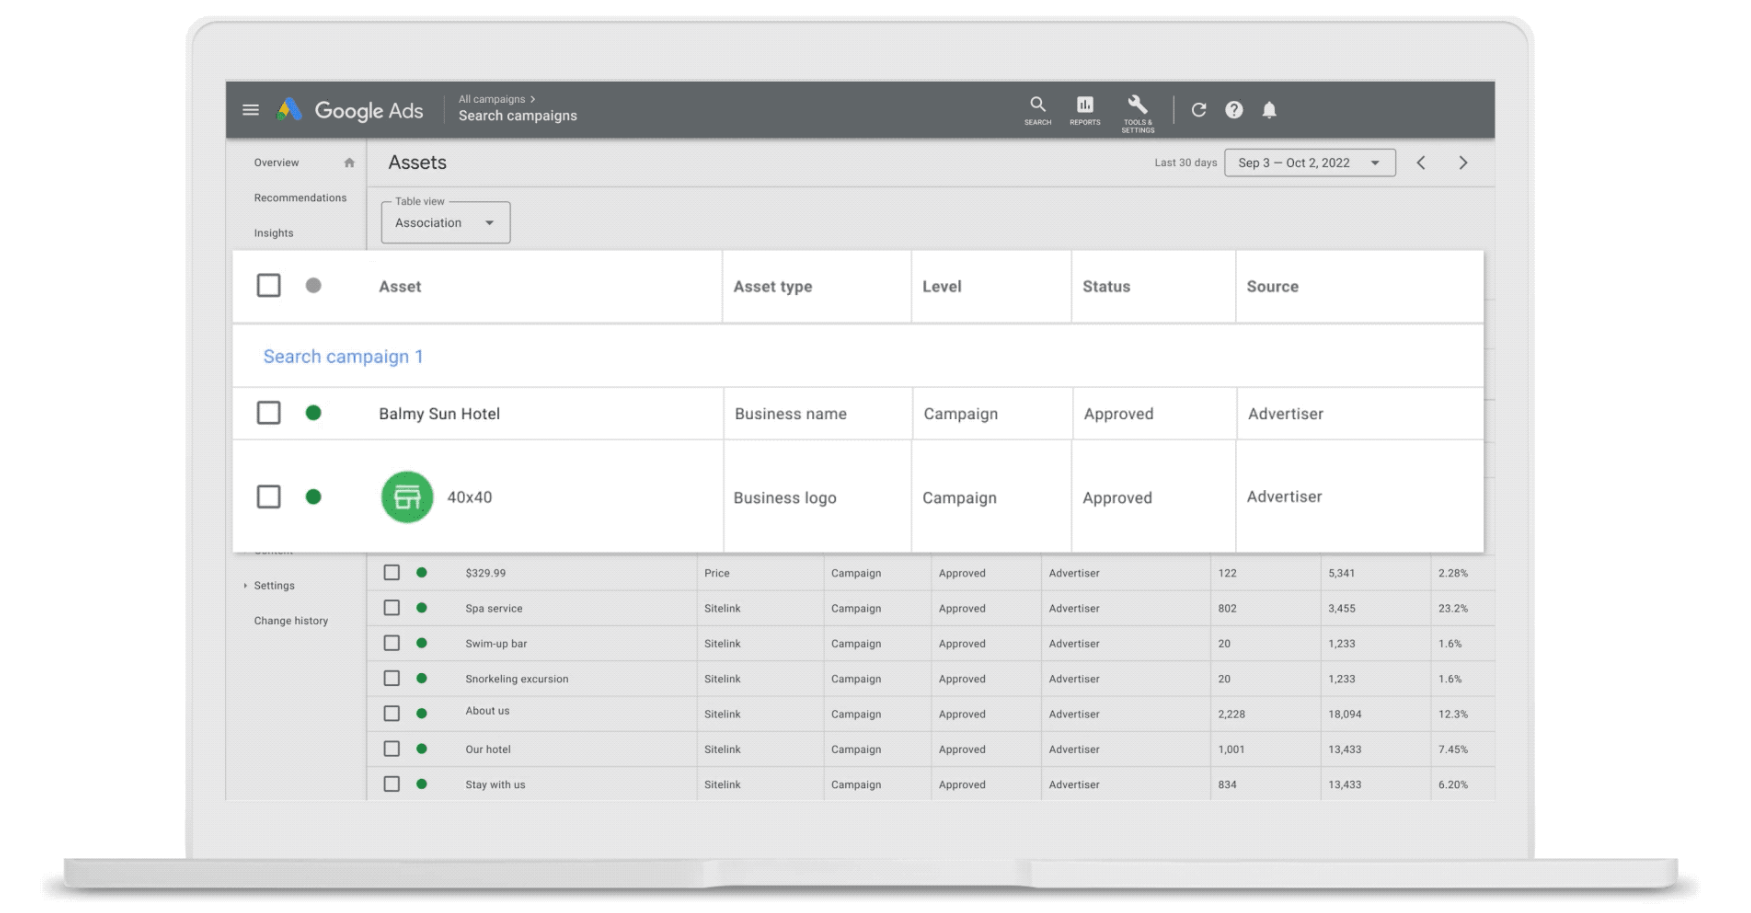Go to the previous date range arrow
This screenshot has width=1751, height=913.
point(1421,163)
